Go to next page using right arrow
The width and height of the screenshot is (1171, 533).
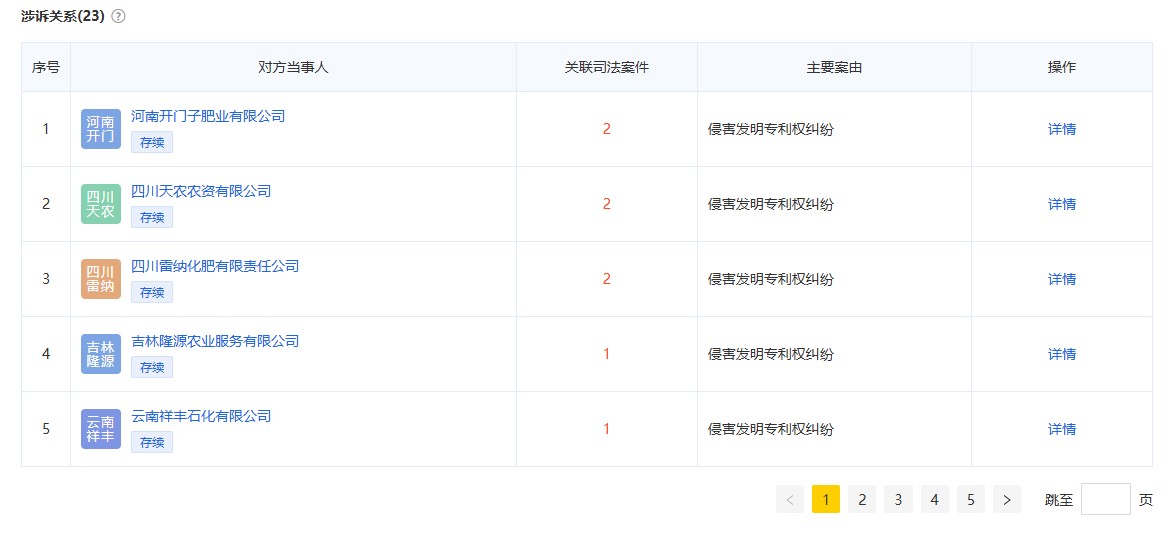1007,499
